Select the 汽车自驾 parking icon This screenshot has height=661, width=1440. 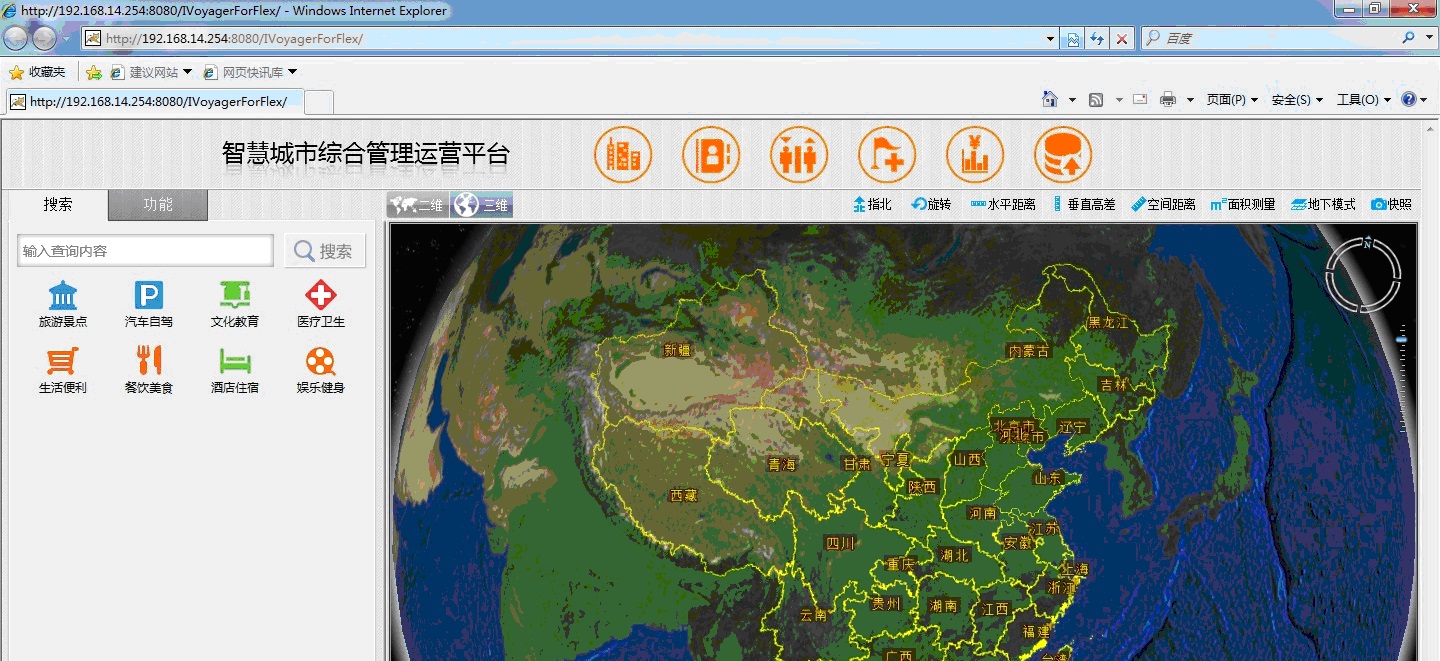coord(149,295)
